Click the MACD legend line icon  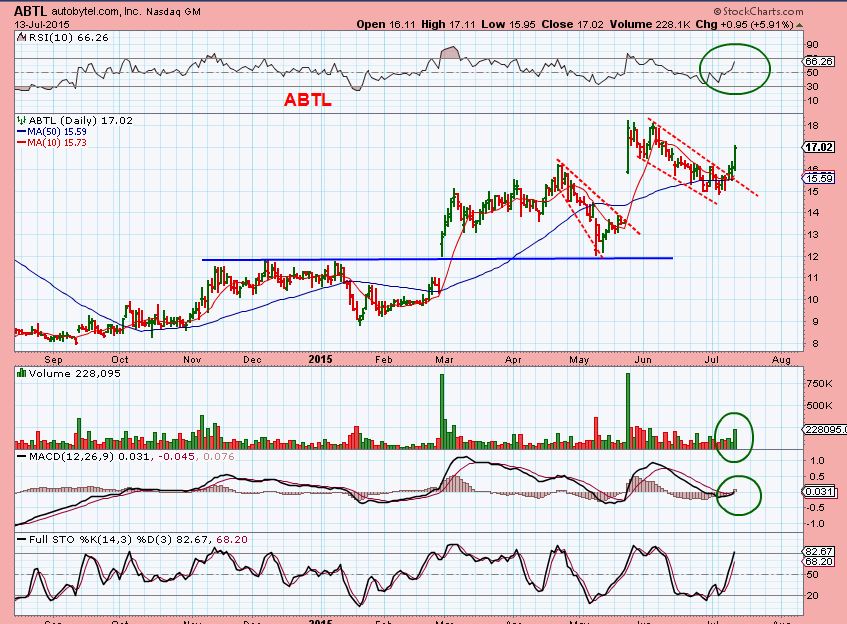tap(22, 457)
